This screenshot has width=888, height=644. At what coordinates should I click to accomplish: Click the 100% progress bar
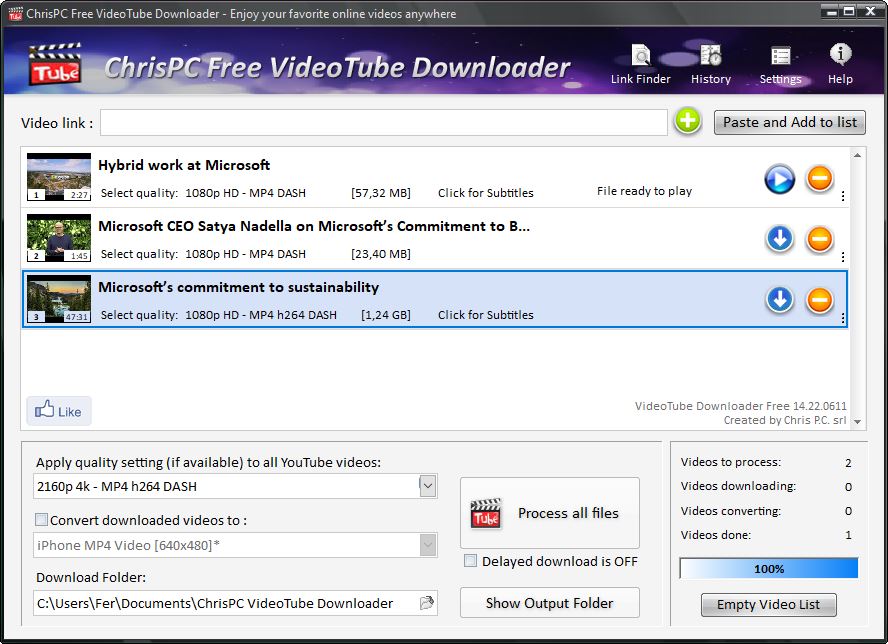point(769,569)
